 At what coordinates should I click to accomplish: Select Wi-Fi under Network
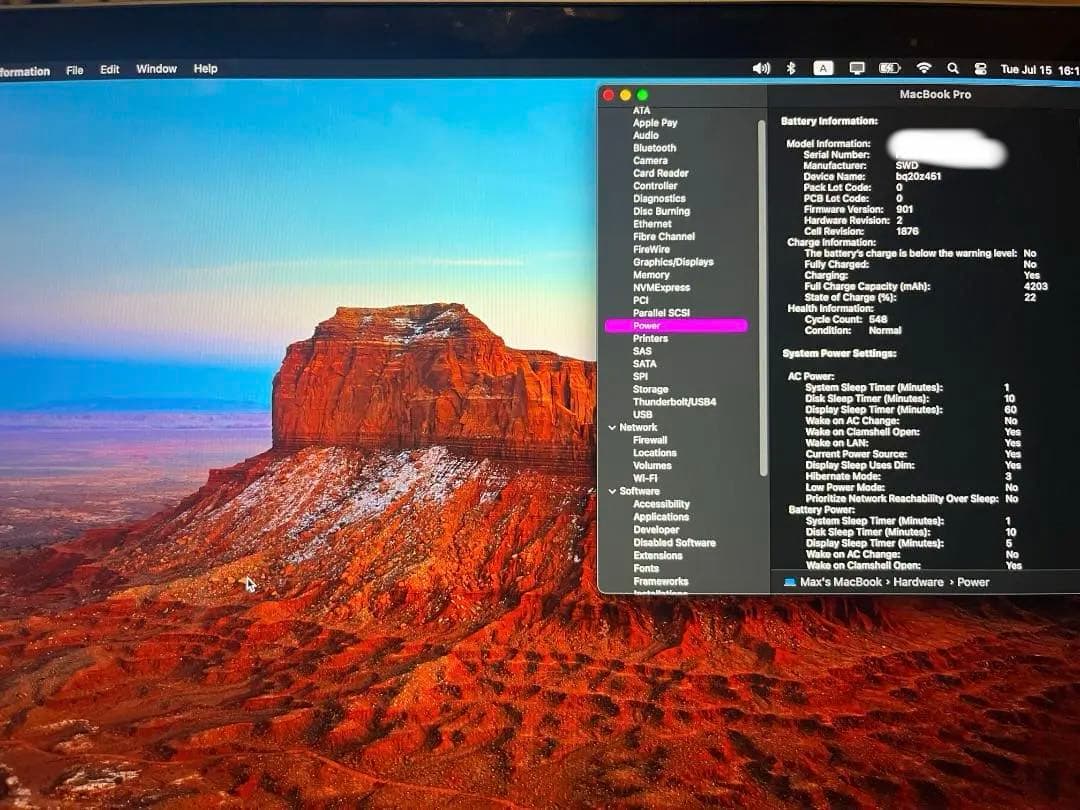click(645, 478)
